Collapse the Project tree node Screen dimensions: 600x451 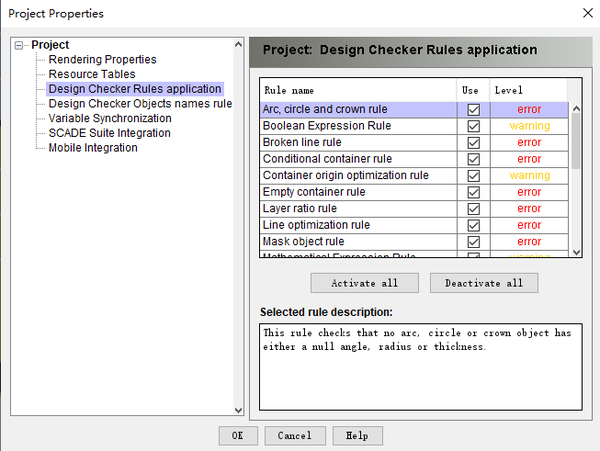pyautogui.click(x=20, y=45)
